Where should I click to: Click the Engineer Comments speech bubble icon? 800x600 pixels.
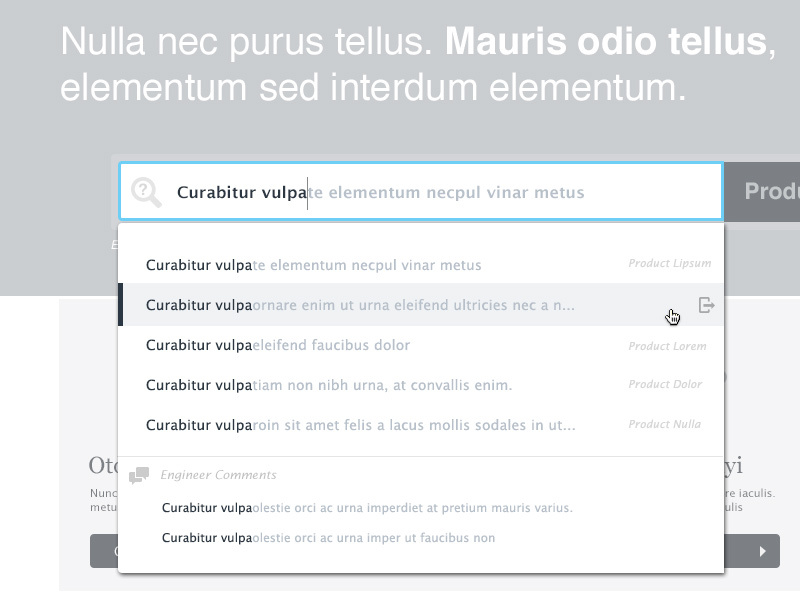coord(139,475)
